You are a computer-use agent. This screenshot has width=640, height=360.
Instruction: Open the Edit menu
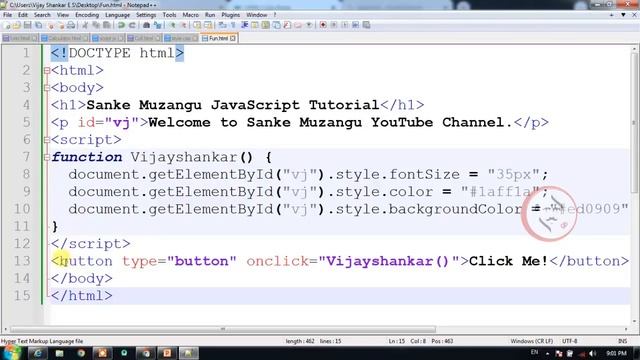(23, 15)
